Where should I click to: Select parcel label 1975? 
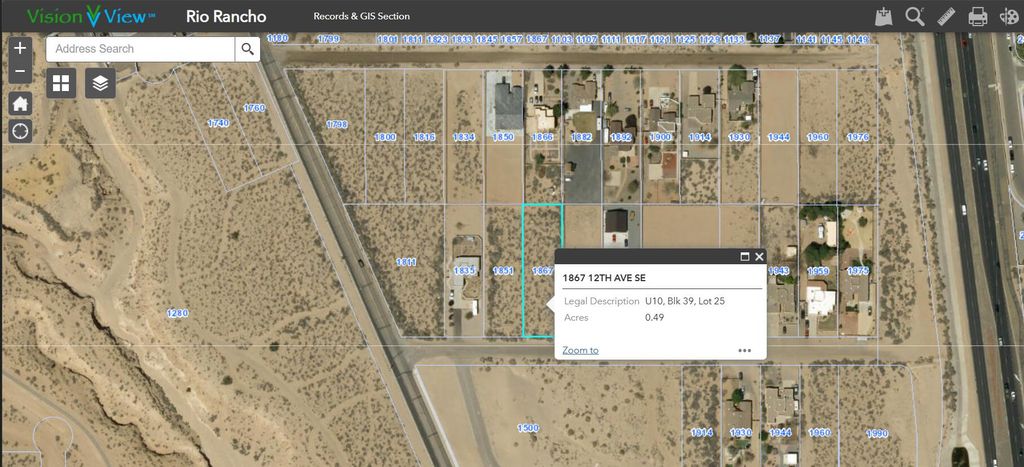coord(857,270)
